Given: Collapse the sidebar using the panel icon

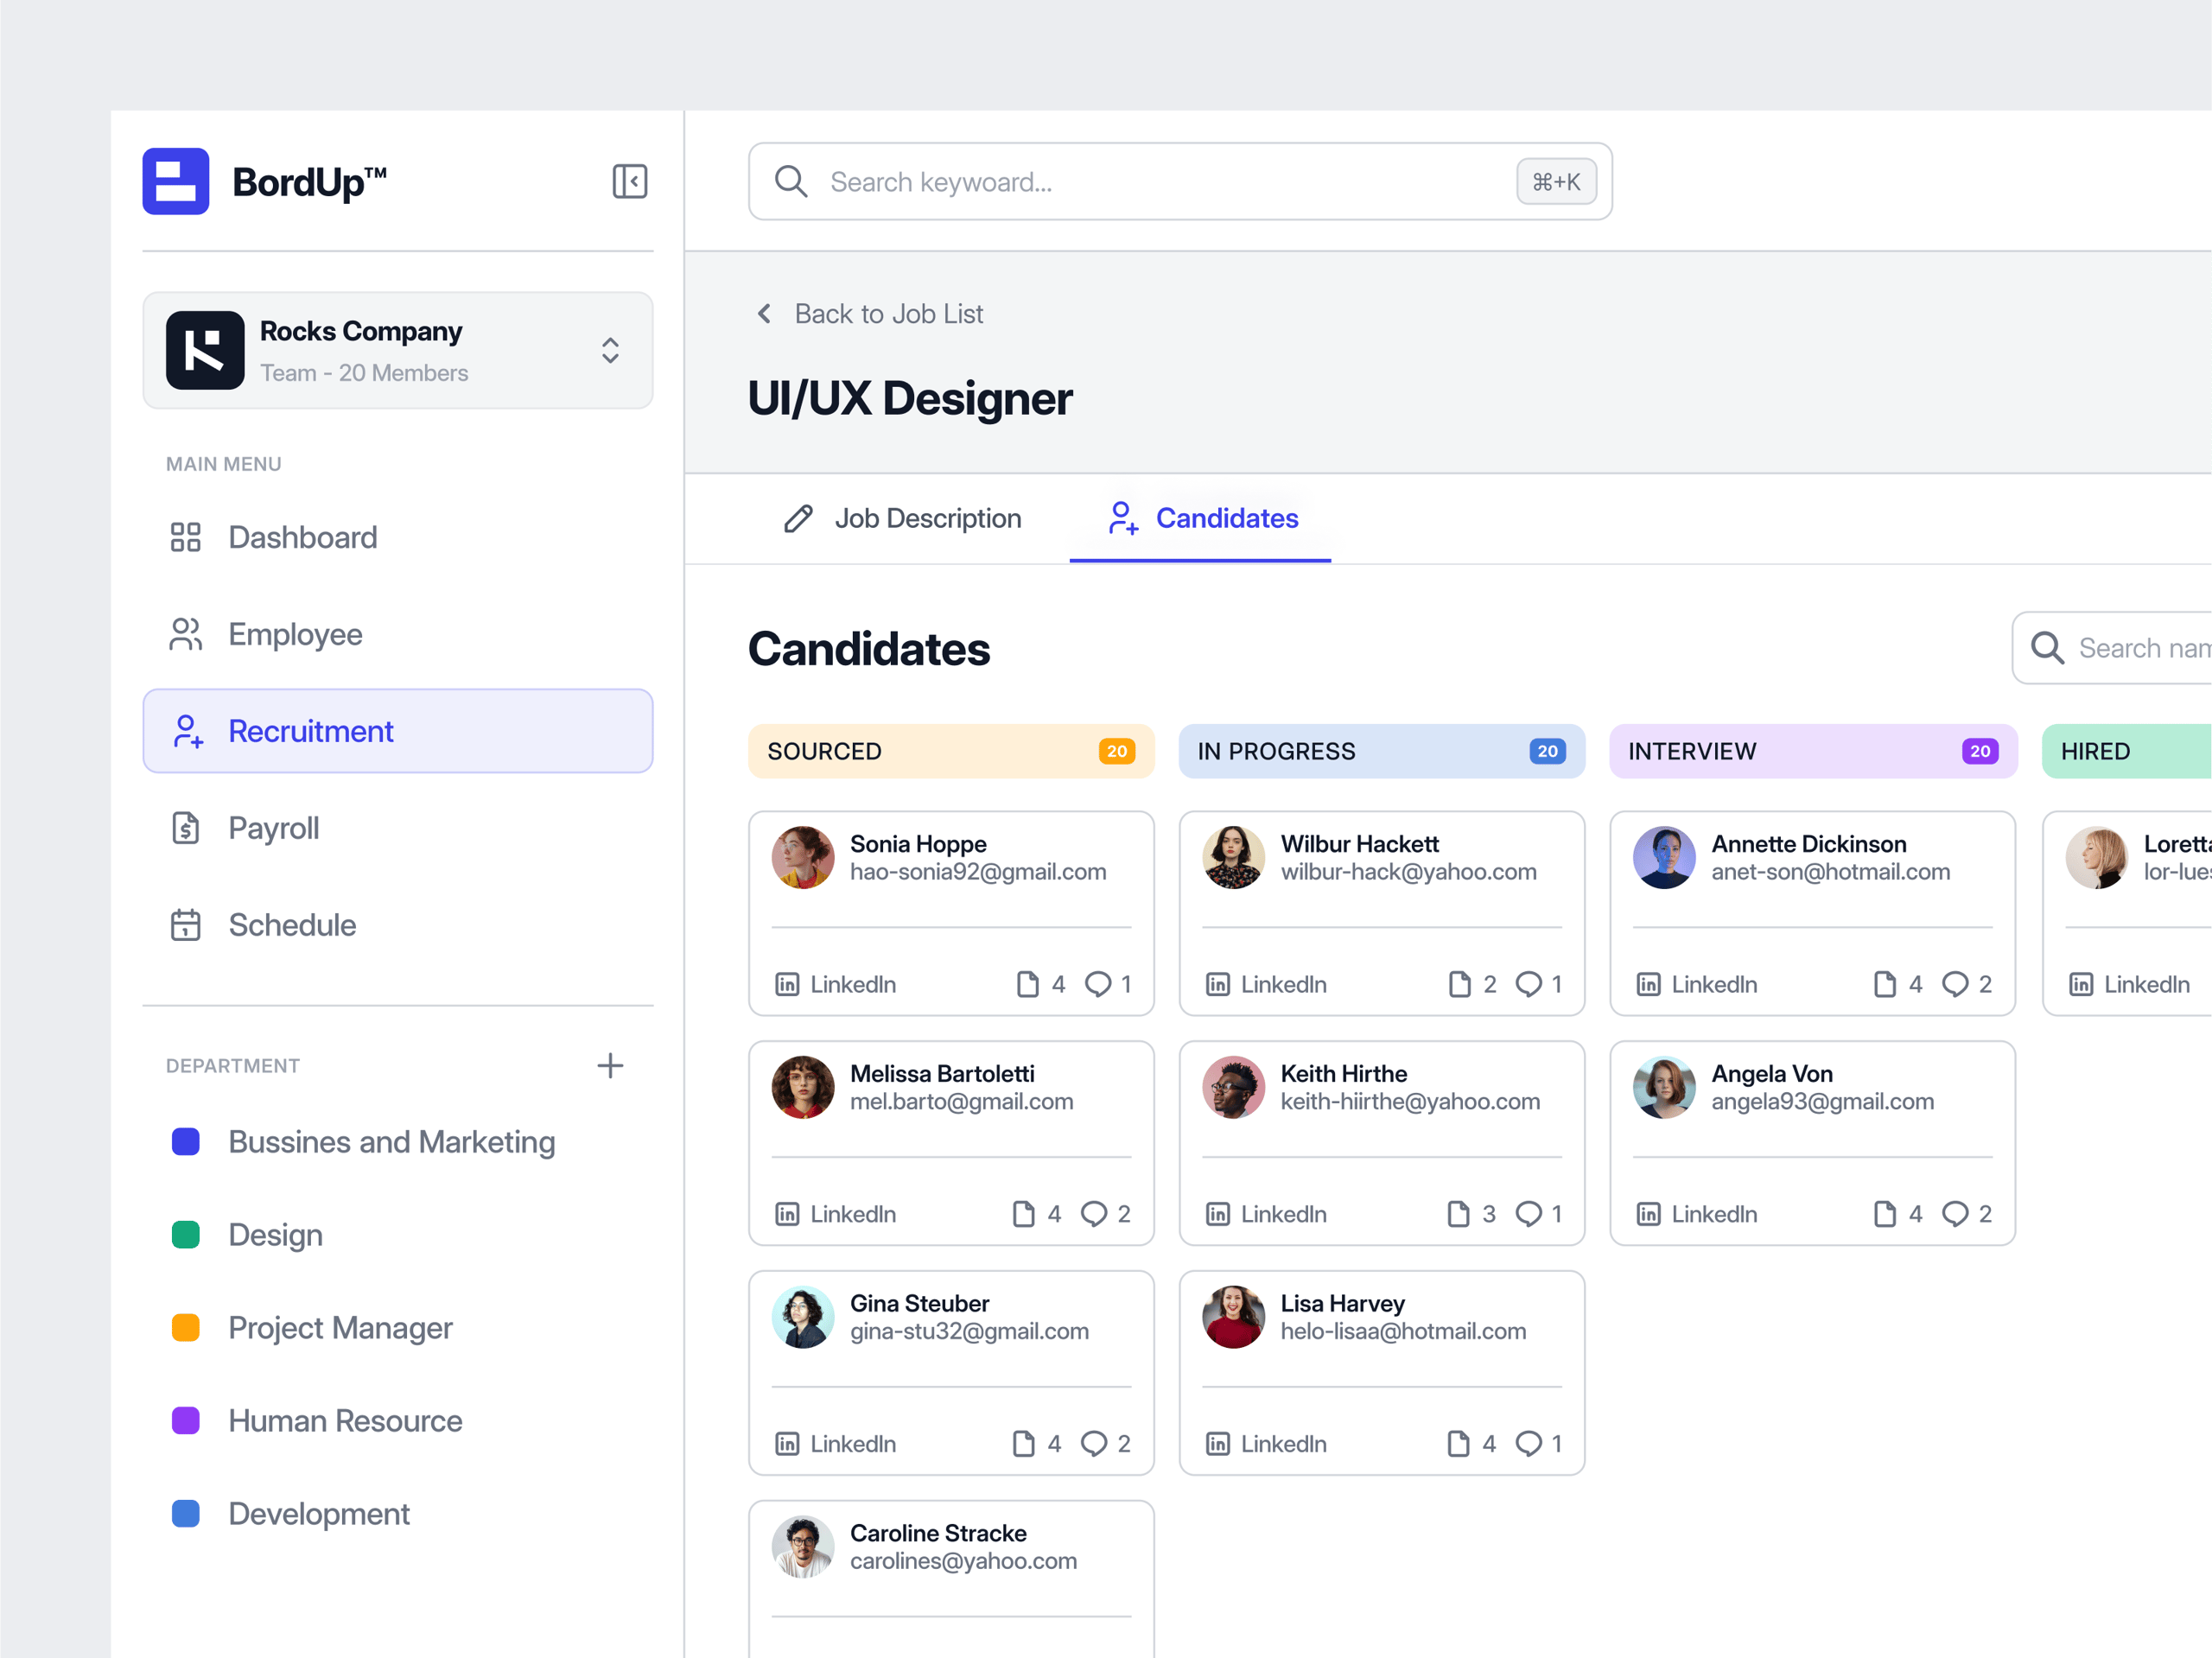Looking at the screenshot, I should point(629,181).
